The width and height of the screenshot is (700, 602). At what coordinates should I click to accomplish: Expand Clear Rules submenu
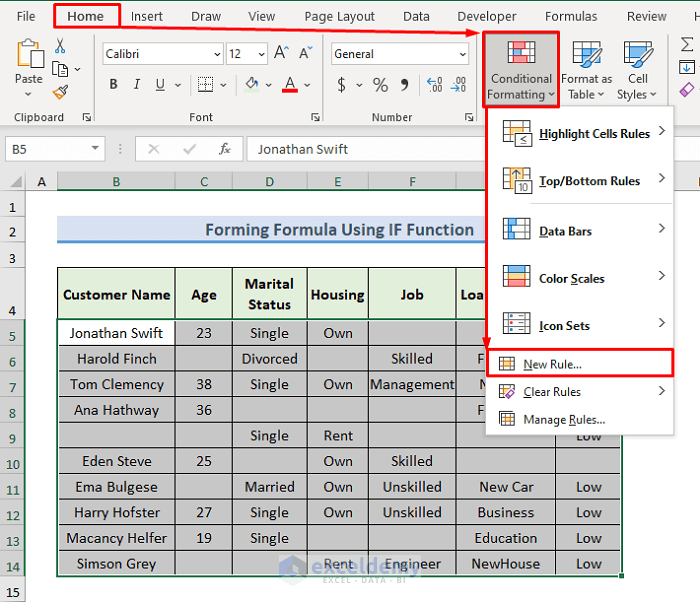pyautogui.click(x=579, y=392)
